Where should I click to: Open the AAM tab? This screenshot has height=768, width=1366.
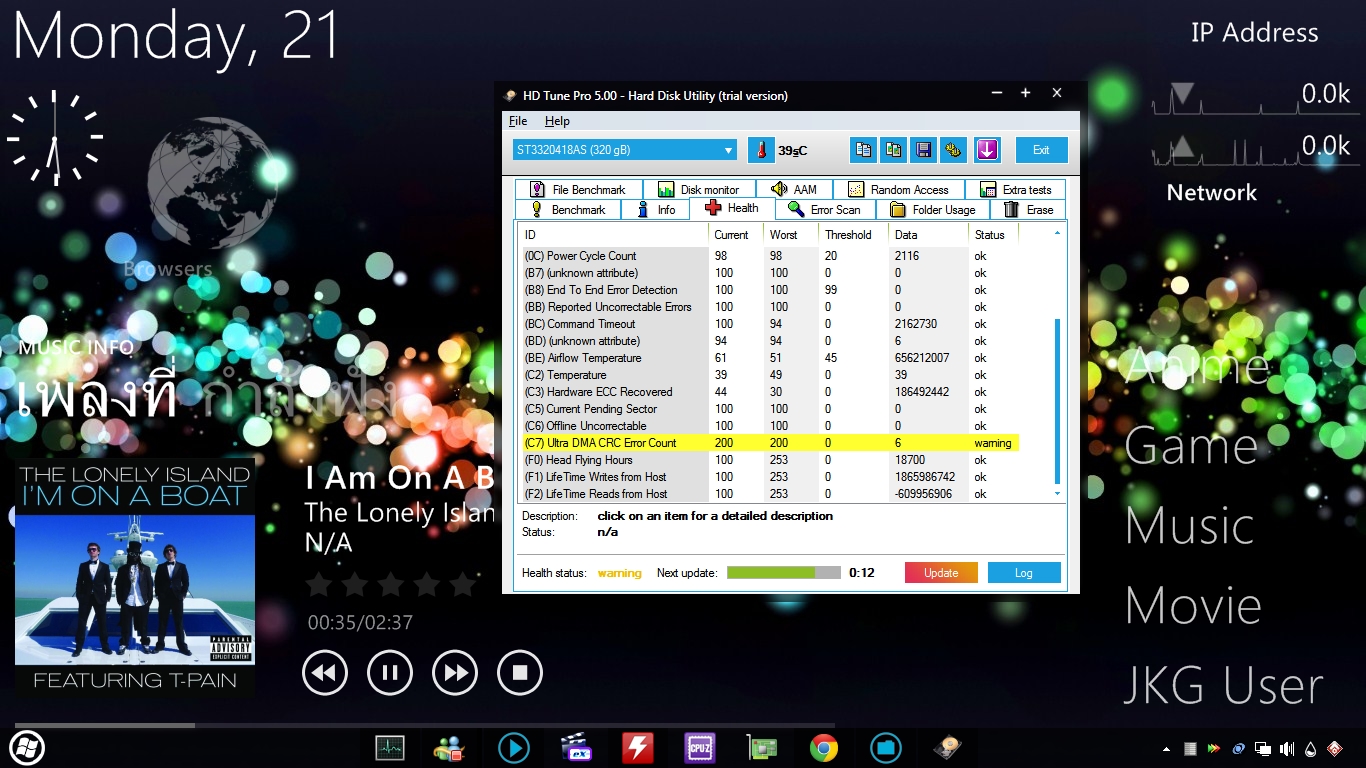point(794,189)
